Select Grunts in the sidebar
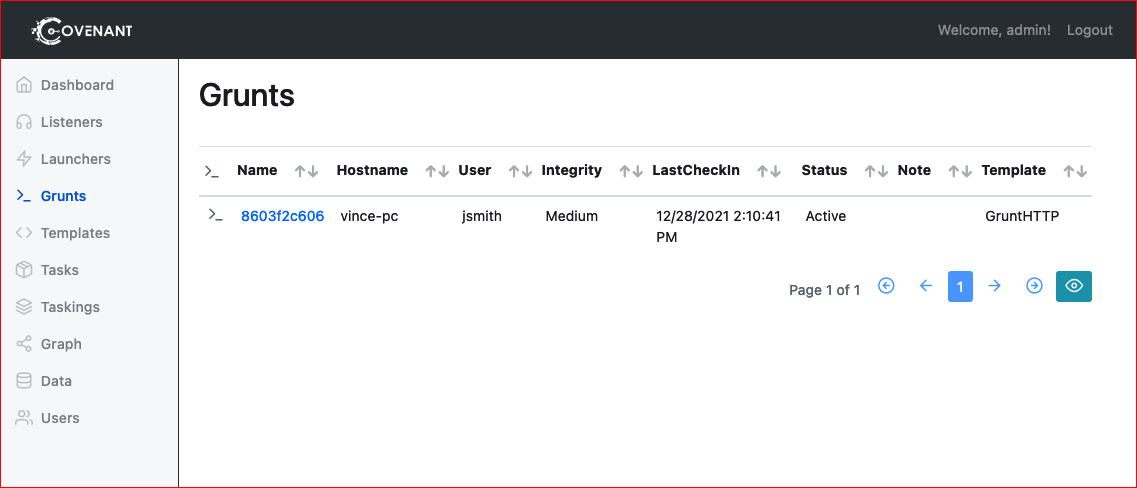The image size is (1137, 488). click(x=63, y=196)
